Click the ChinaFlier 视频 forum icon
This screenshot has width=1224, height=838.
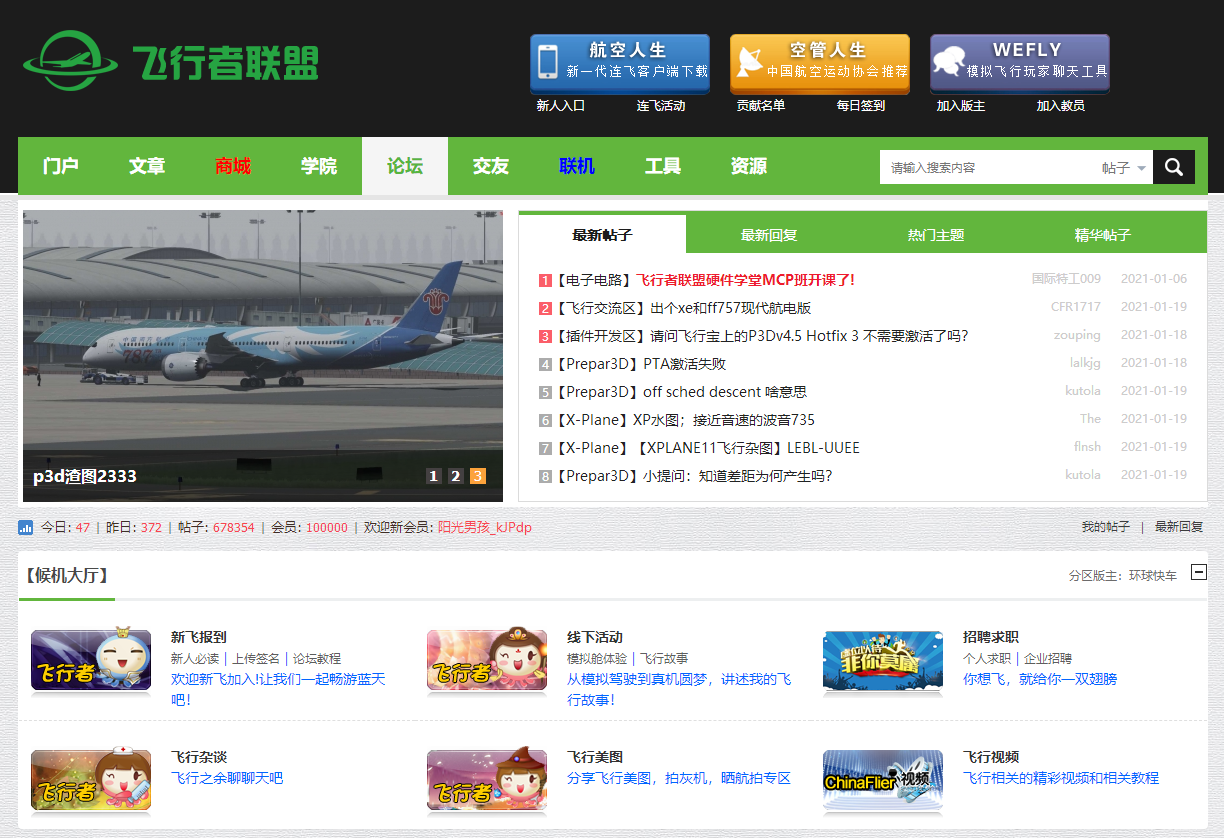point(883,780)
